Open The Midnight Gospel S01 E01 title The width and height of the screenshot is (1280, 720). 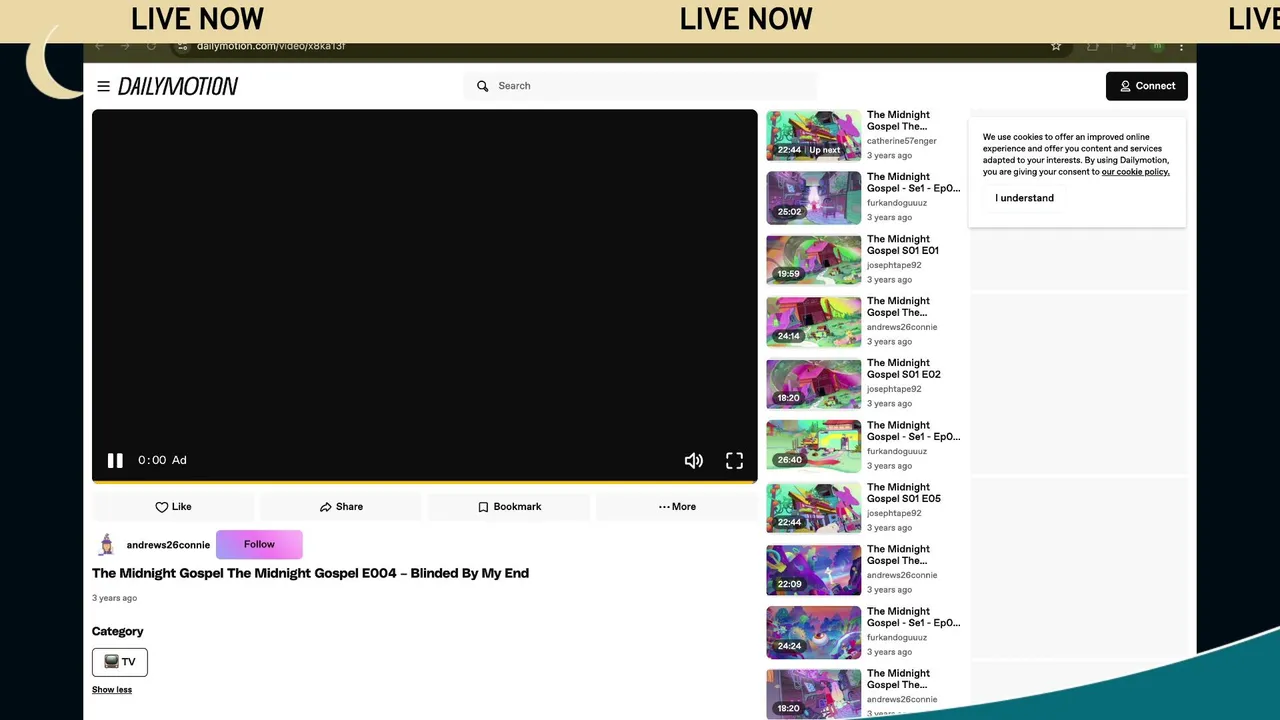(x=903, y=245)
